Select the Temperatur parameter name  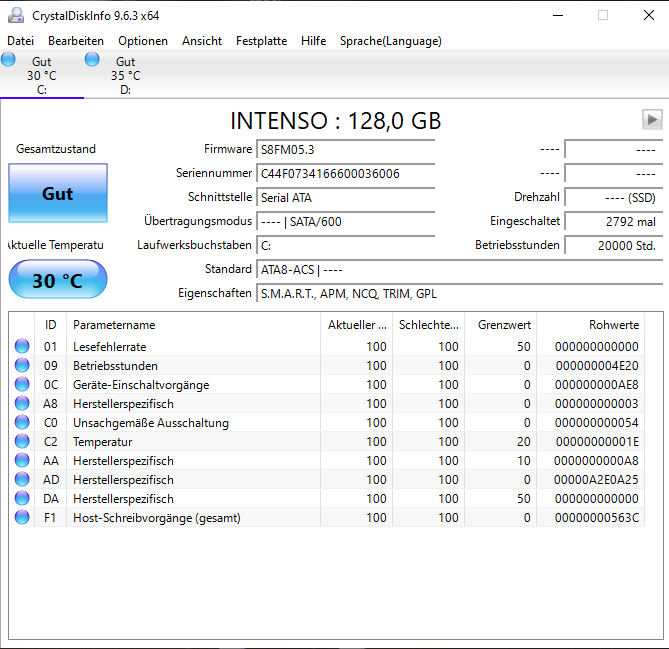(102, 442)
